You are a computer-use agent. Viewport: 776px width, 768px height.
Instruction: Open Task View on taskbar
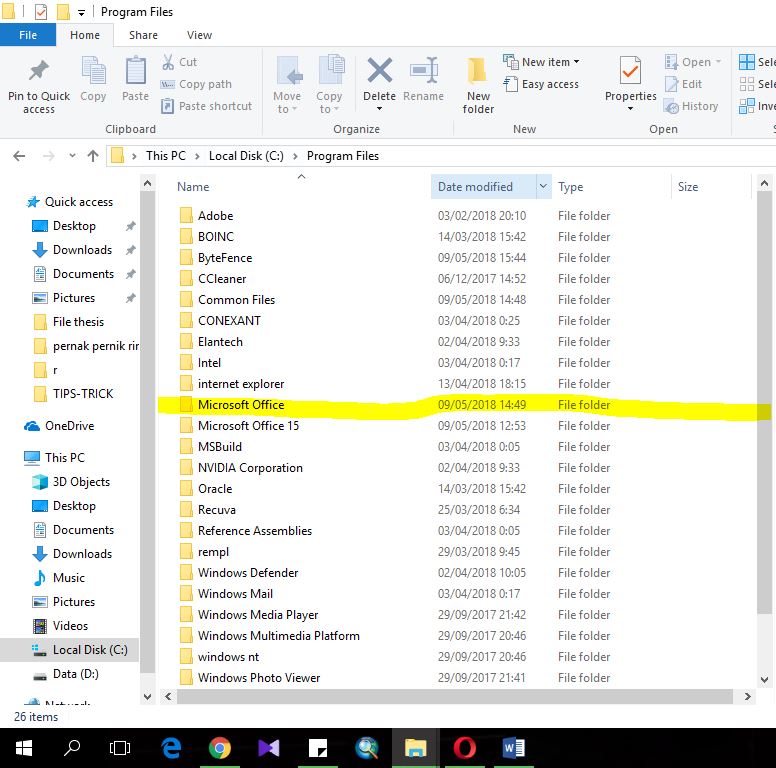(x=120, y=748)
